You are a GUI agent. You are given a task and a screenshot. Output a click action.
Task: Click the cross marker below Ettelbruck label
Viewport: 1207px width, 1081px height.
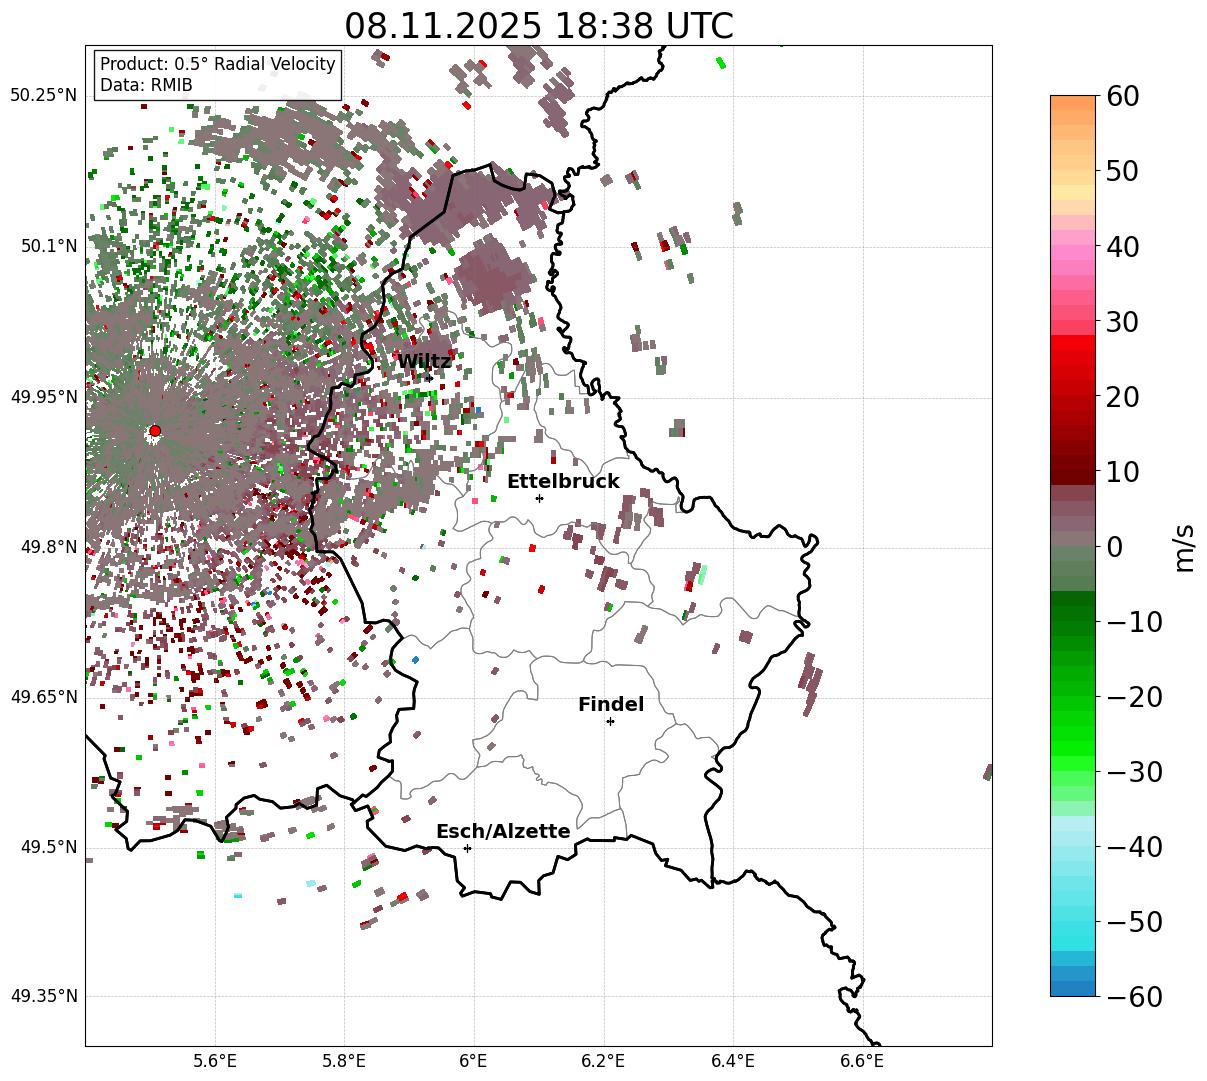540,498
